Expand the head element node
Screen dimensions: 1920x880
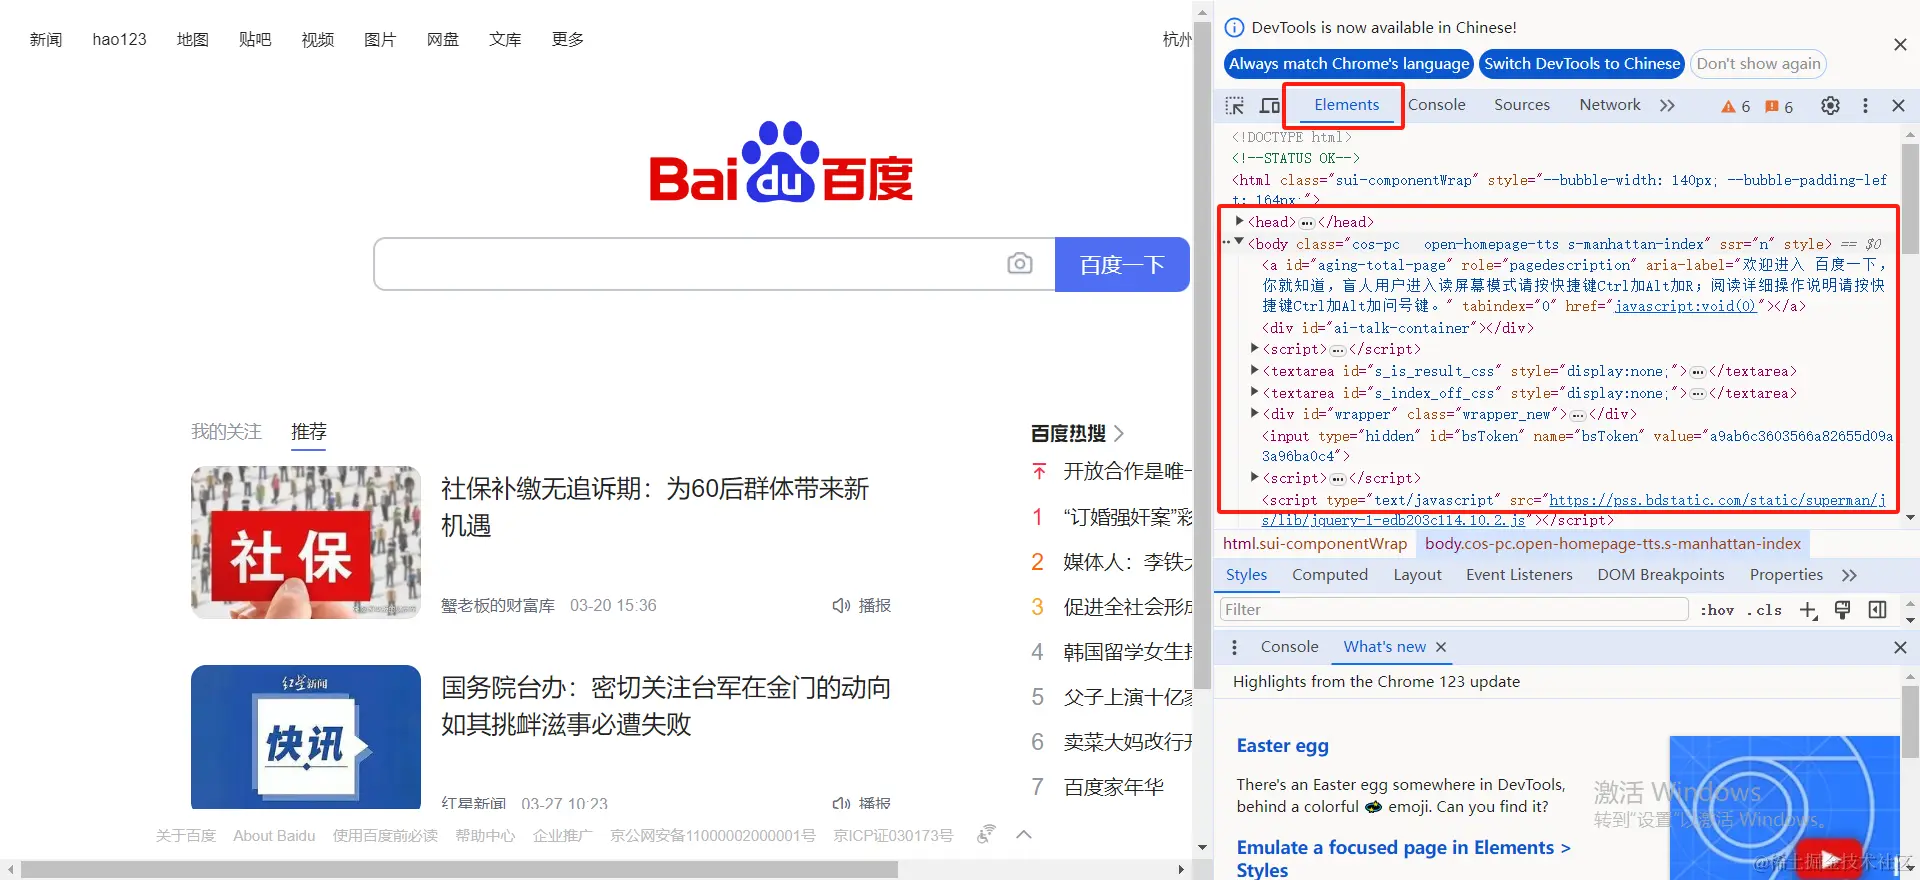[1239, 221]
